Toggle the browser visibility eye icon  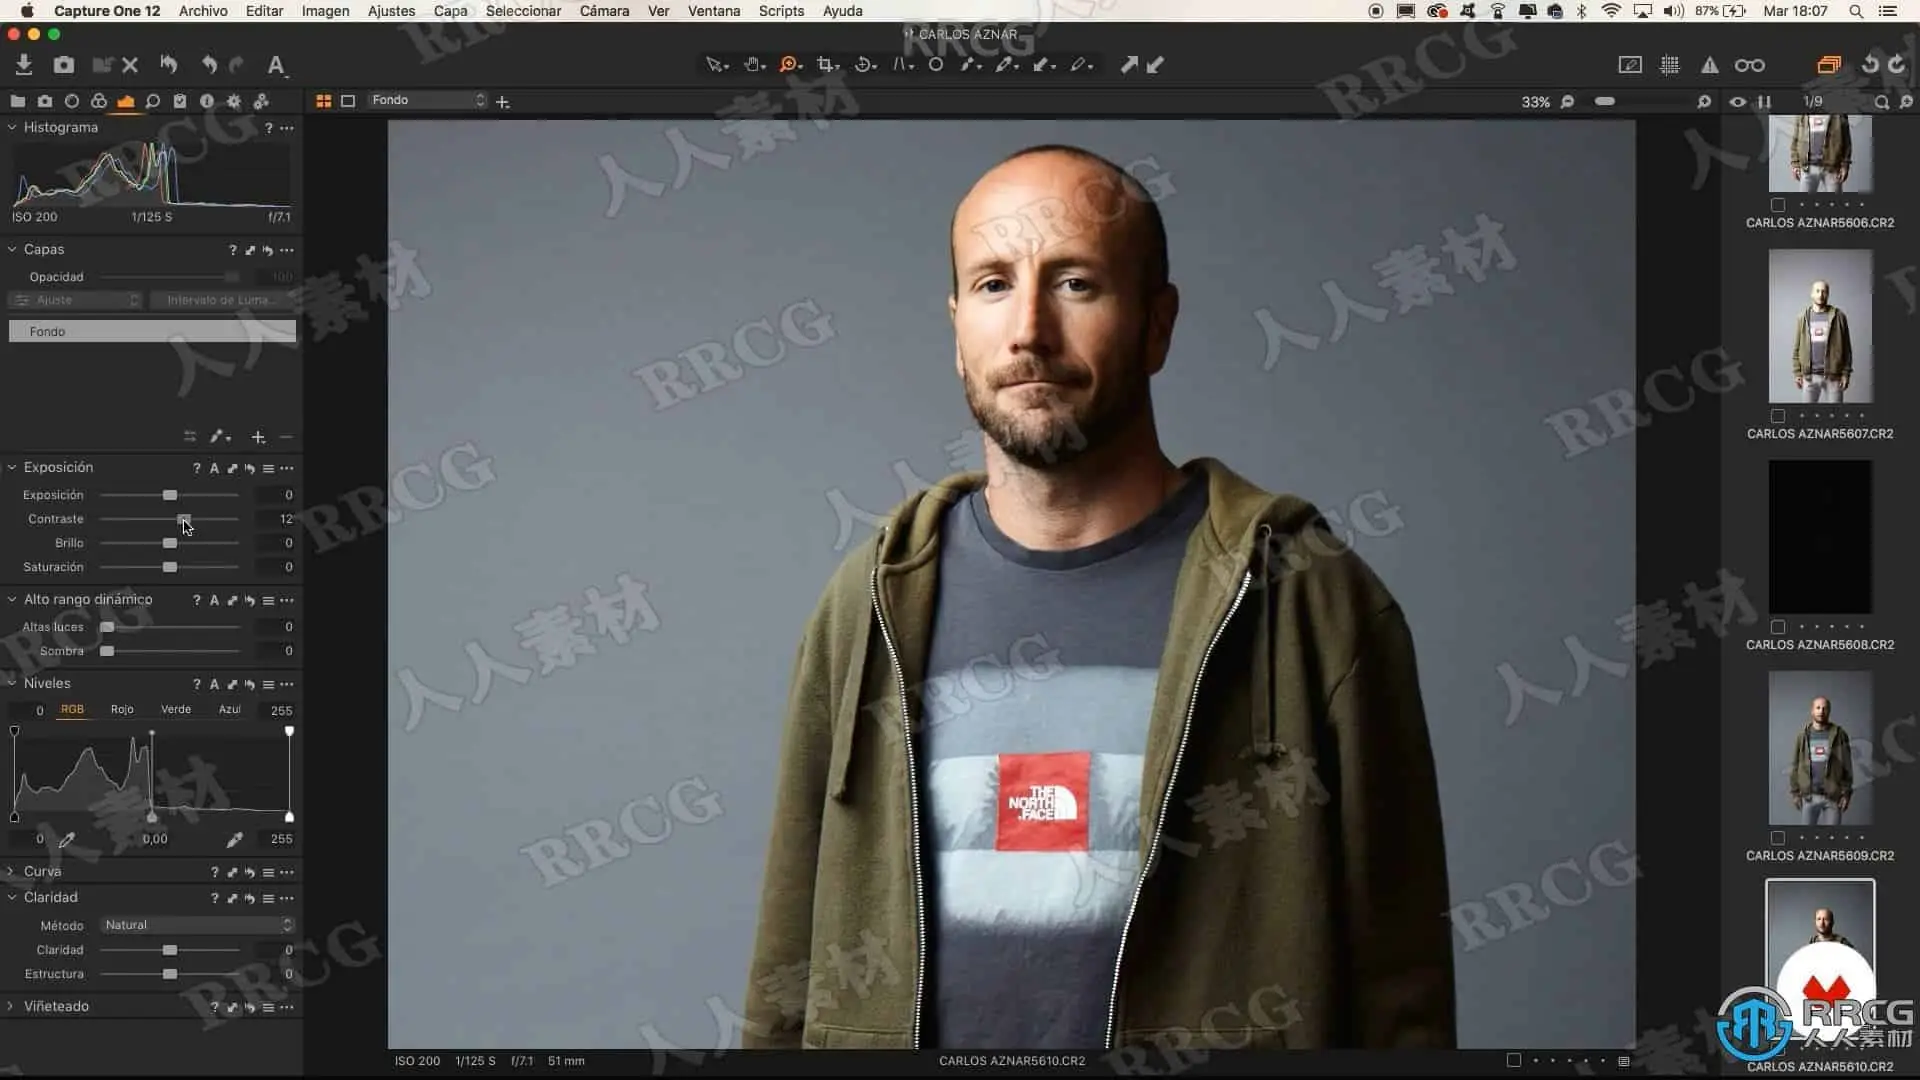1737,102
